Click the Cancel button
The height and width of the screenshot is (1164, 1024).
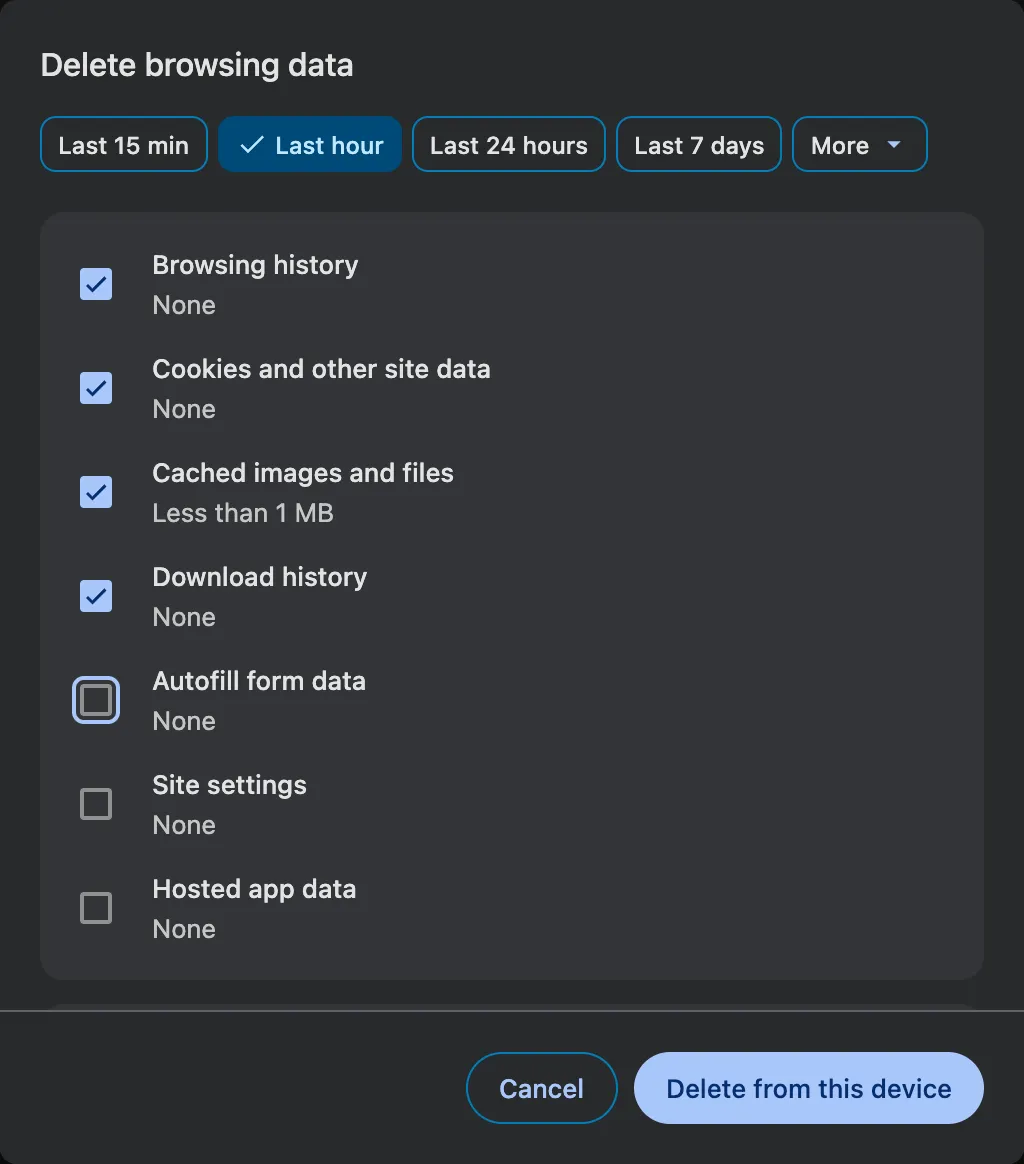pyautogui.click(x=541, y=1088)
